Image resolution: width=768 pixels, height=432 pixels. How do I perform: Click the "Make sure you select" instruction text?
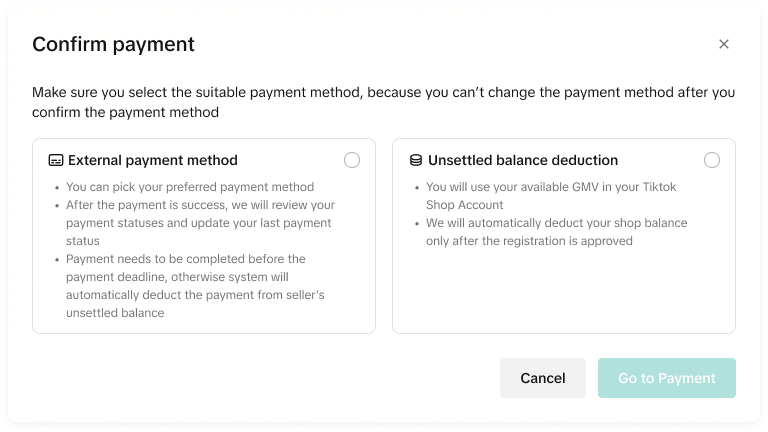(383, 93)
